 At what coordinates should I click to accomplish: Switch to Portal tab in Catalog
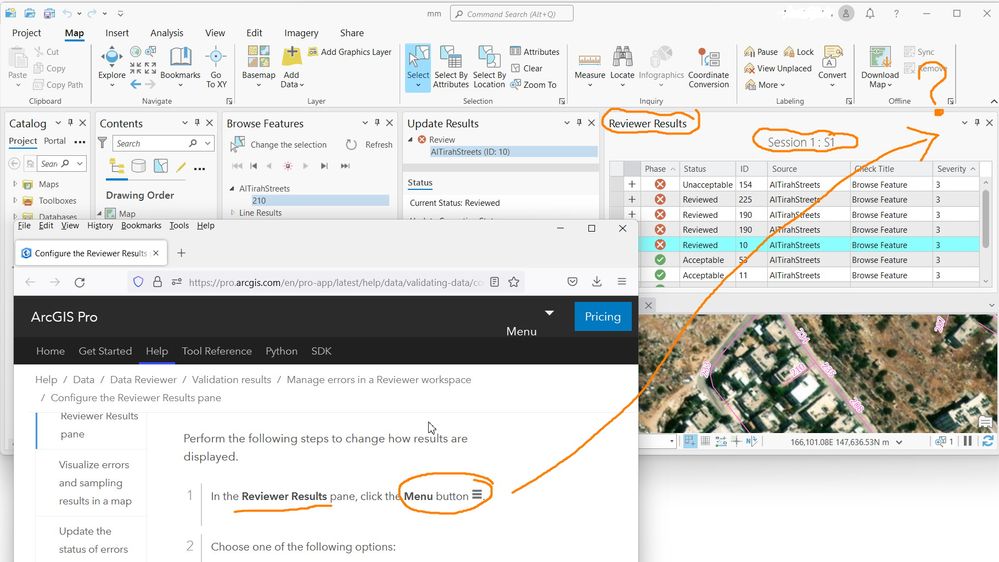pyautogui.click(x=55, y=141)
